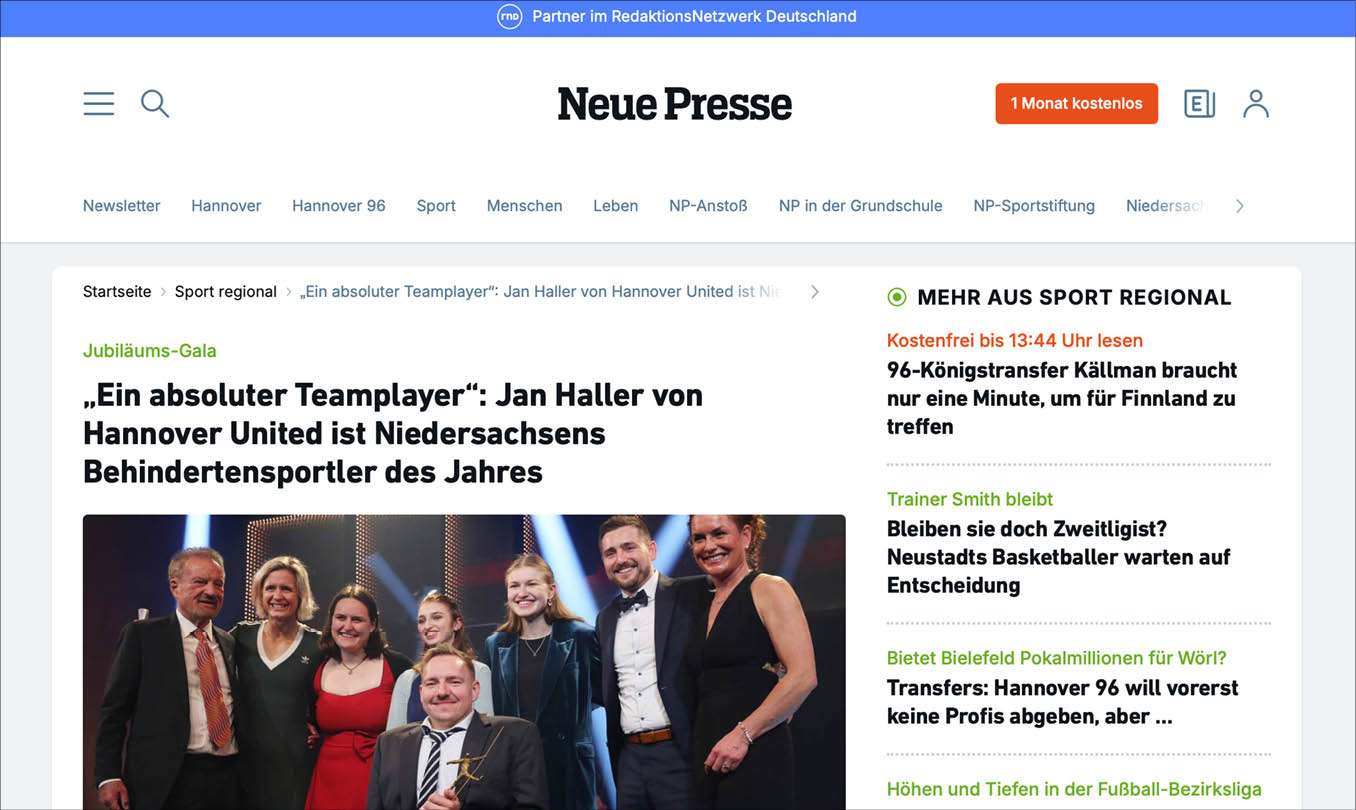
Task: Open the Sport regional breadcrumb link
Action: pos(225,291)
